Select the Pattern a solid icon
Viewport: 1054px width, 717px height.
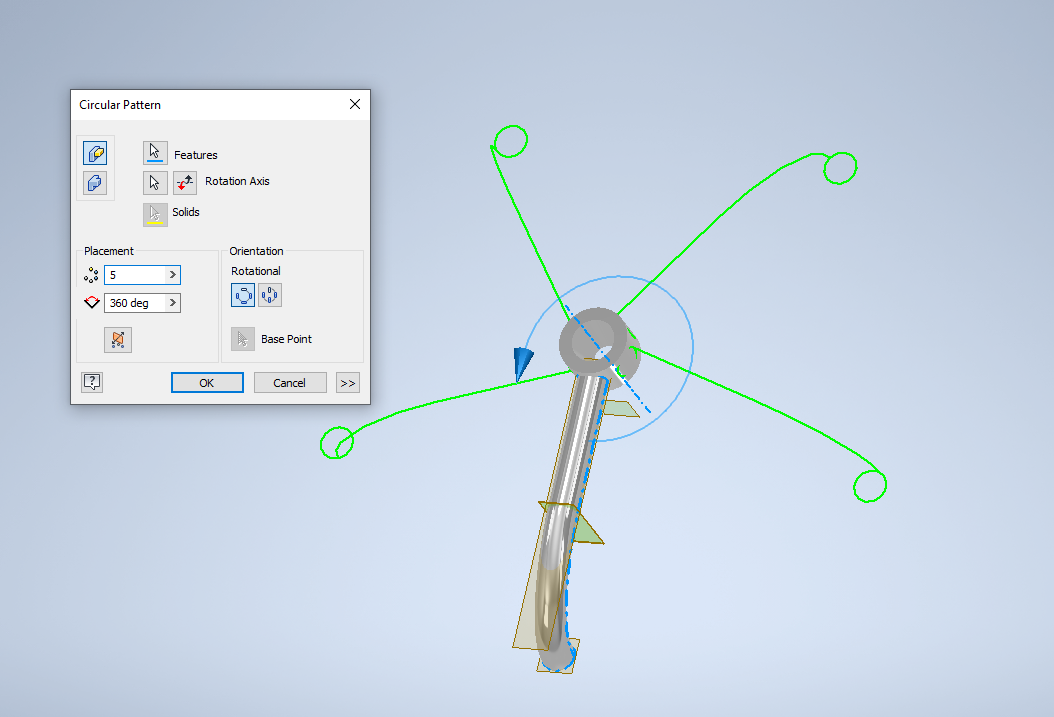point(95,183)
